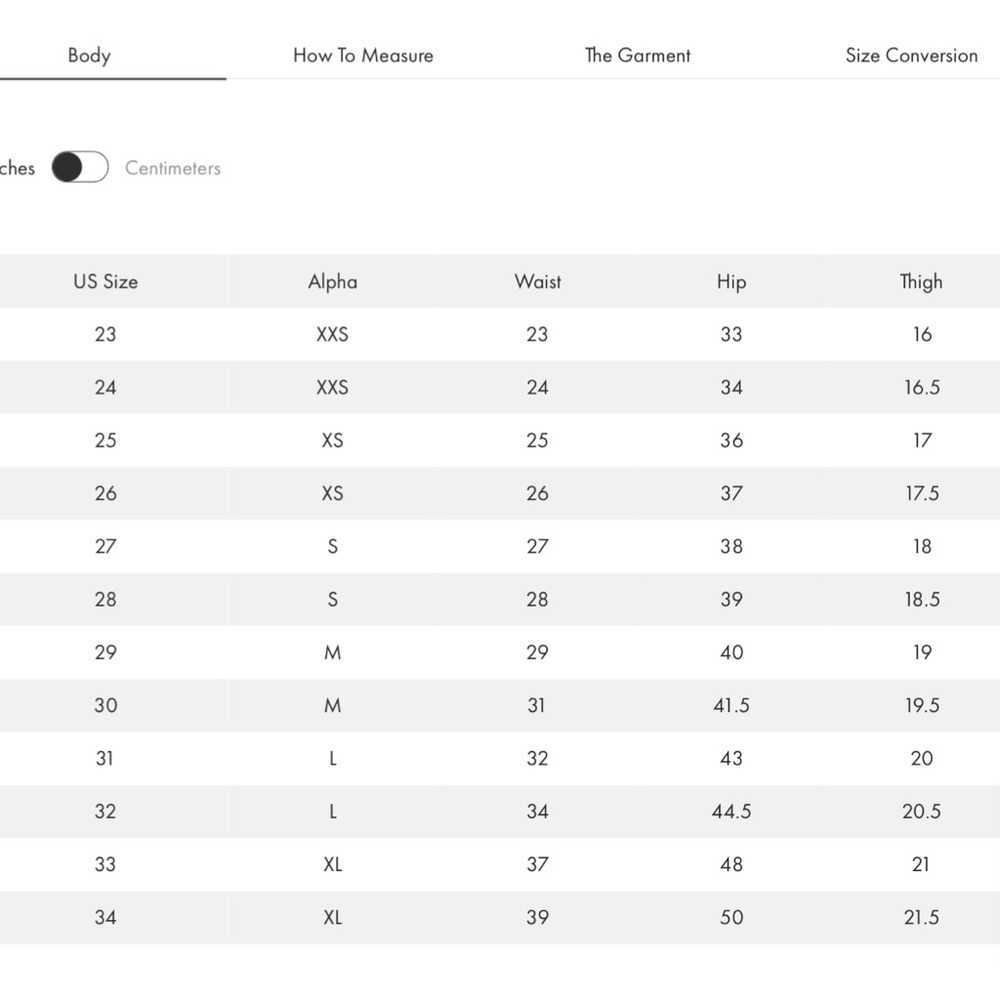The width and height of the screenshot is (1000, 1000).
Task: Click the Thigh column header
Action: [921, 281]
